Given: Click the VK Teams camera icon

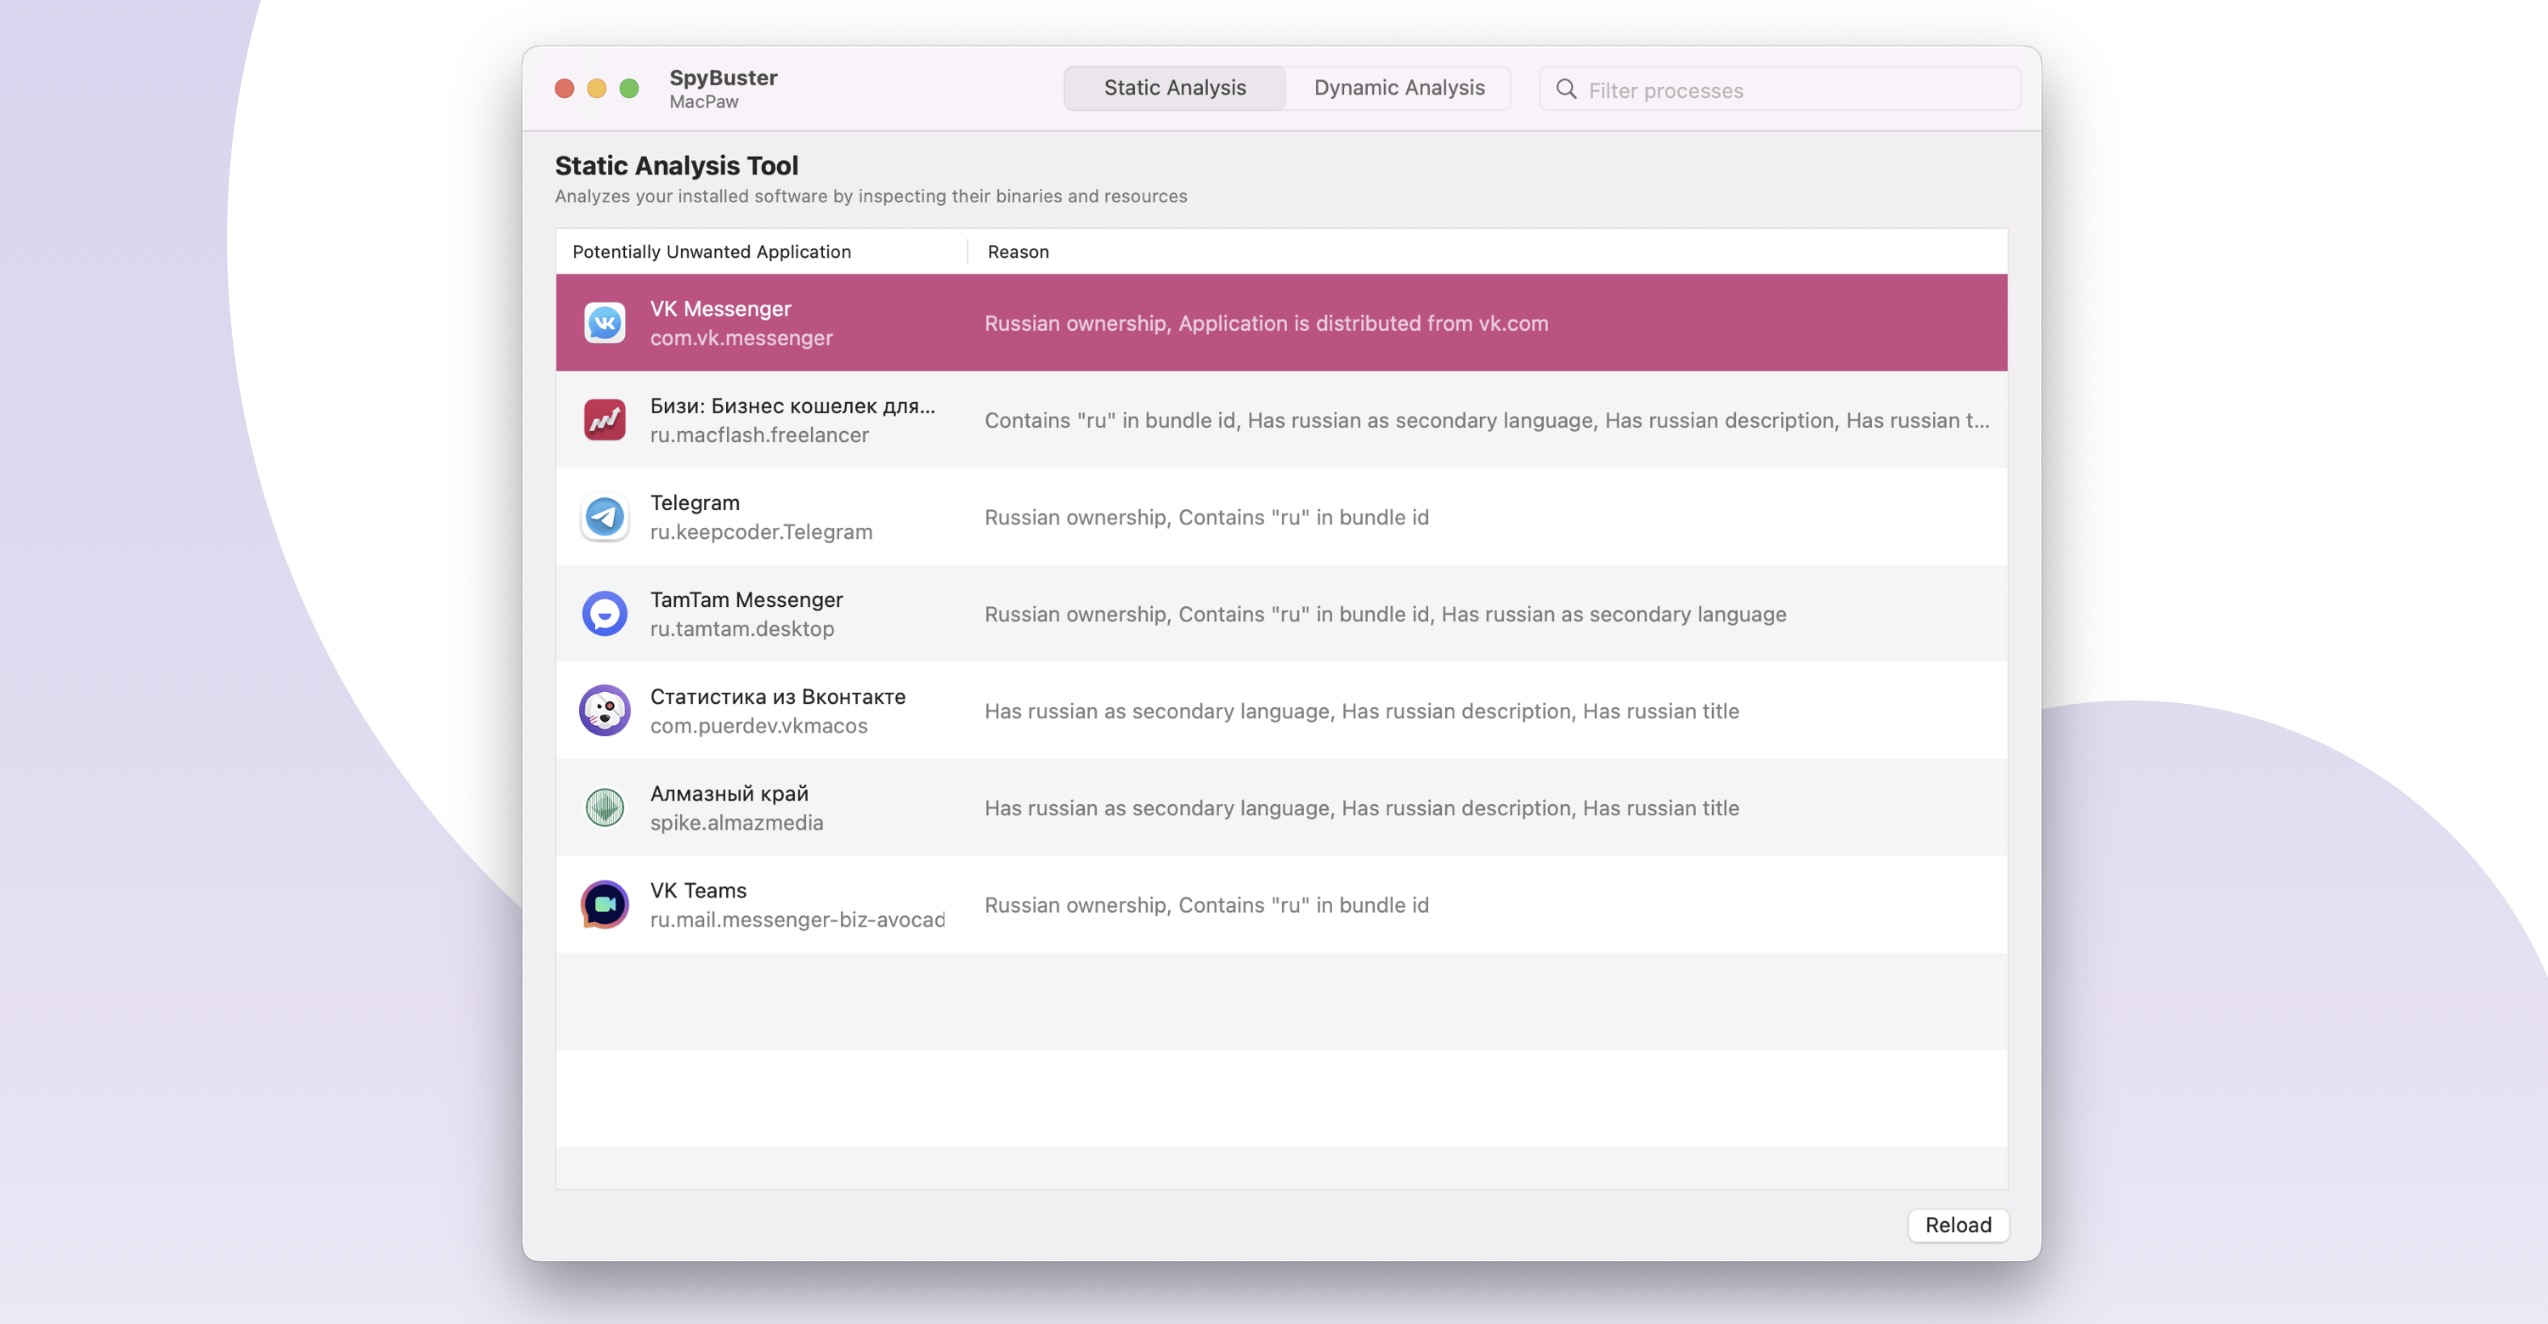Looking at the screenshot, I should coord(604,905).
